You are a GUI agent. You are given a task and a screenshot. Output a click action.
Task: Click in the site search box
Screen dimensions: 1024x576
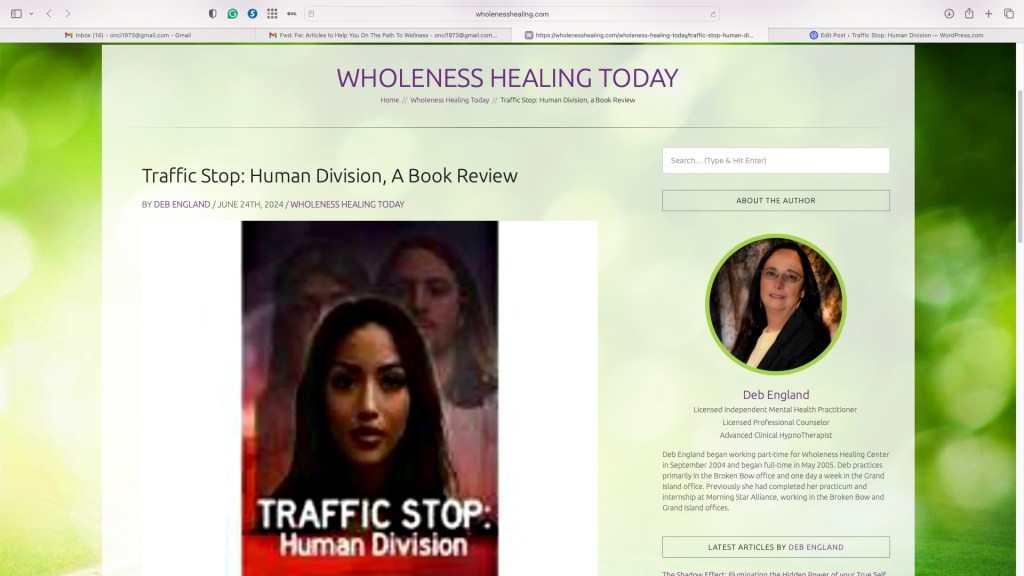click(775, 160)
